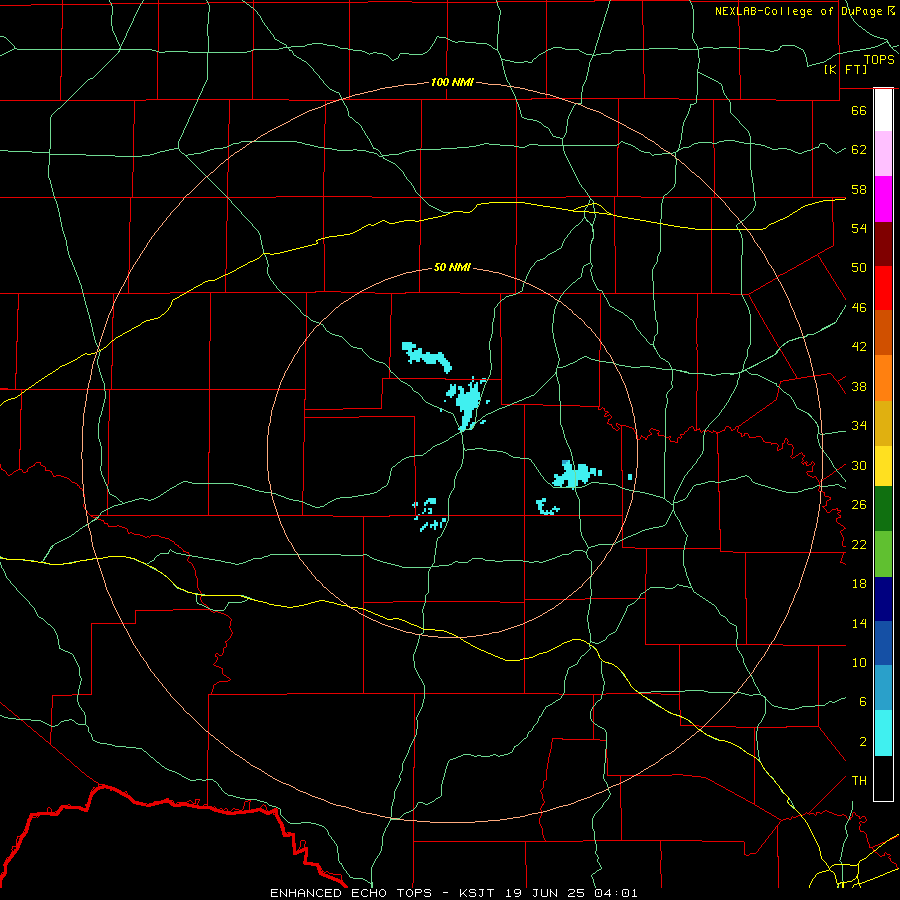Viewport: 900px width, 900px height.
Task: Click the legend value 14
Action: tap(859, 623)
